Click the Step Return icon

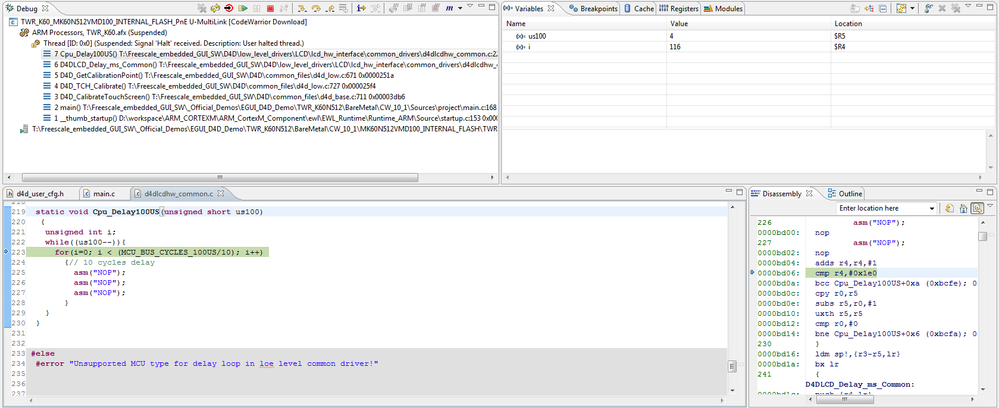coord(330,8)
